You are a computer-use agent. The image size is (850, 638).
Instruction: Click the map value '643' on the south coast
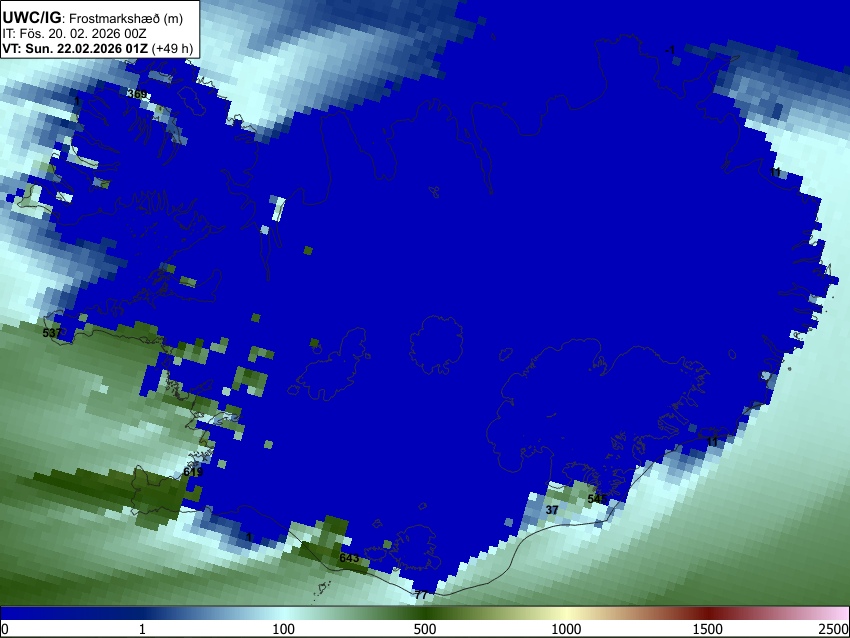tap(349, 558)
